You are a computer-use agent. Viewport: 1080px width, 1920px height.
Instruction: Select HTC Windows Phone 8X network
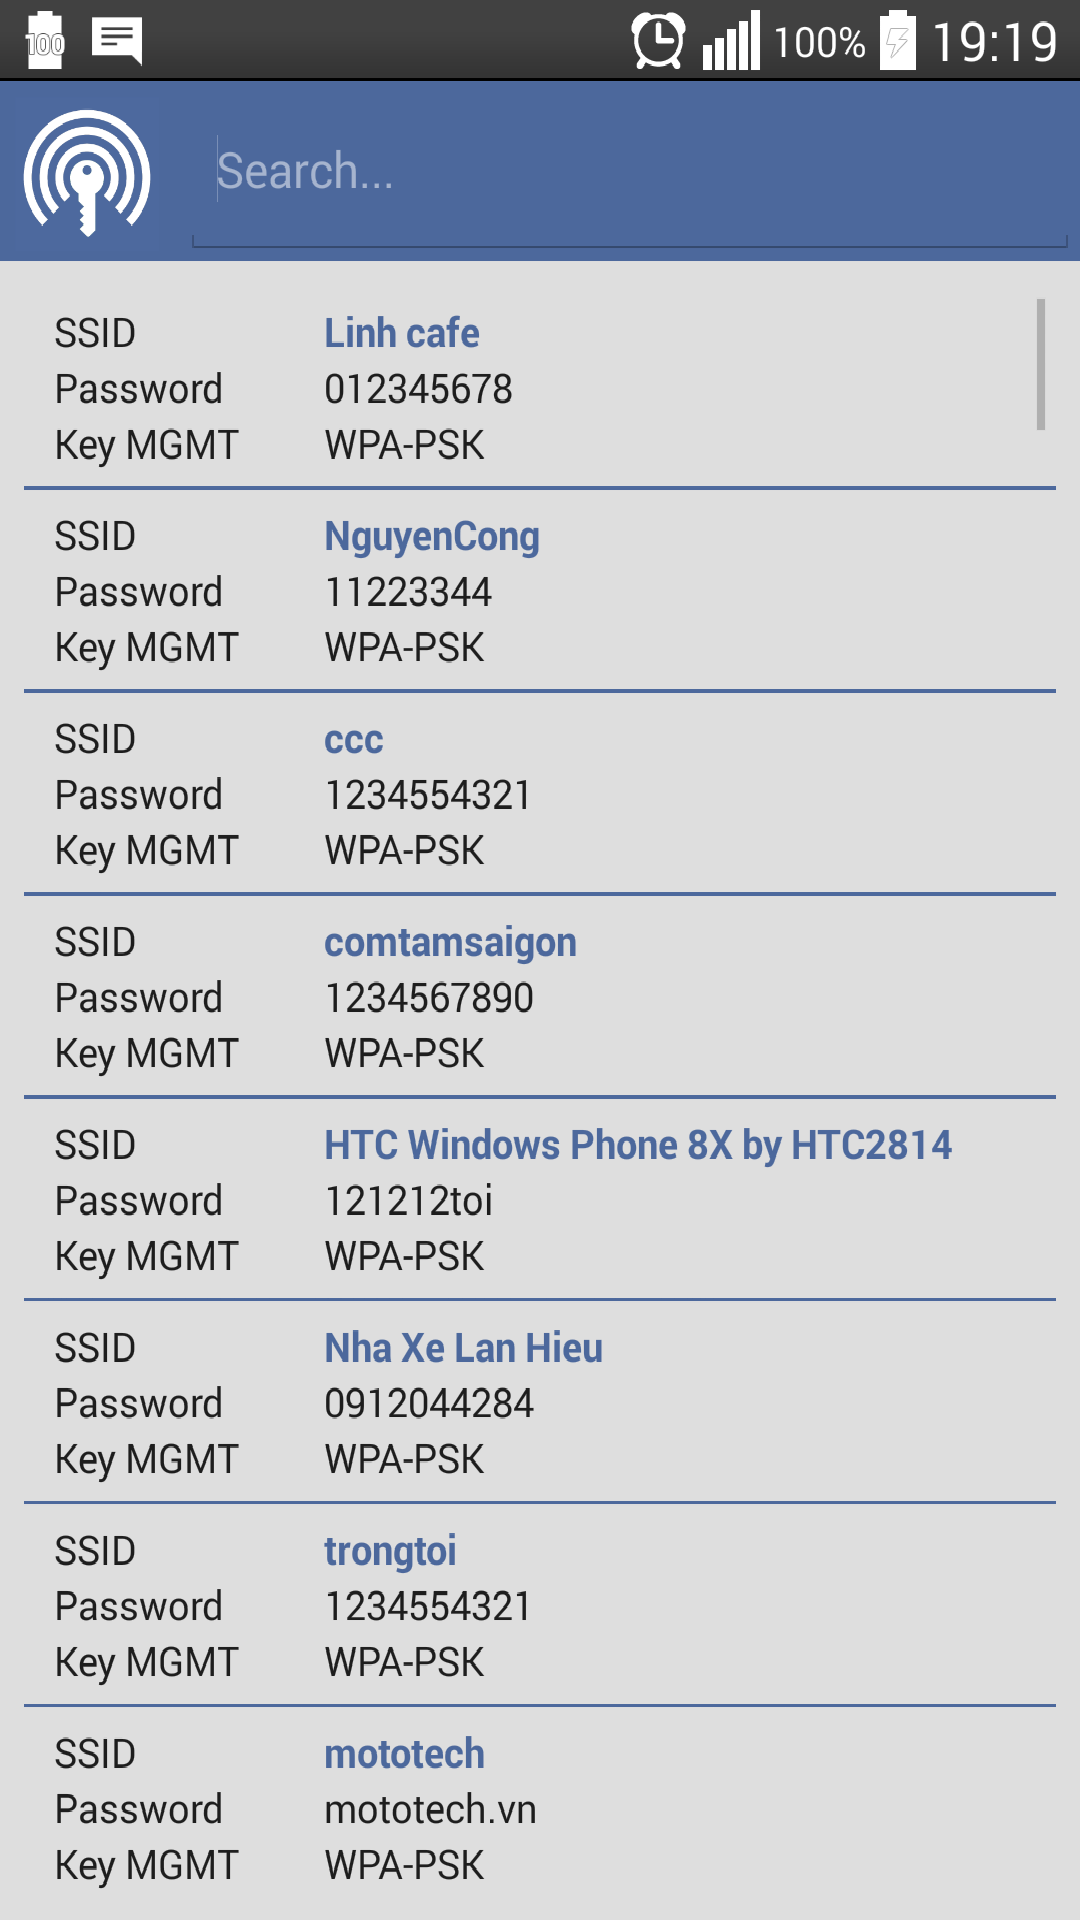click(637, 1145)
